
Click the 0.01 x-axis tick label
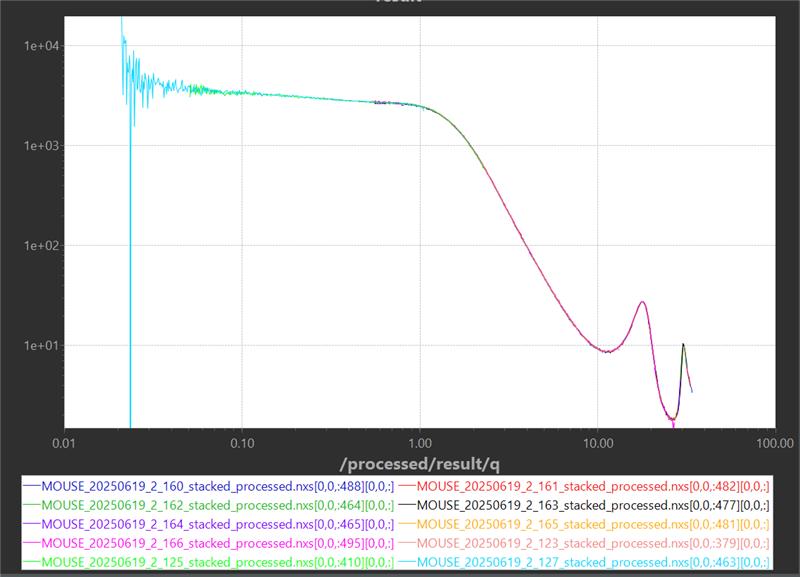(64, 441)
